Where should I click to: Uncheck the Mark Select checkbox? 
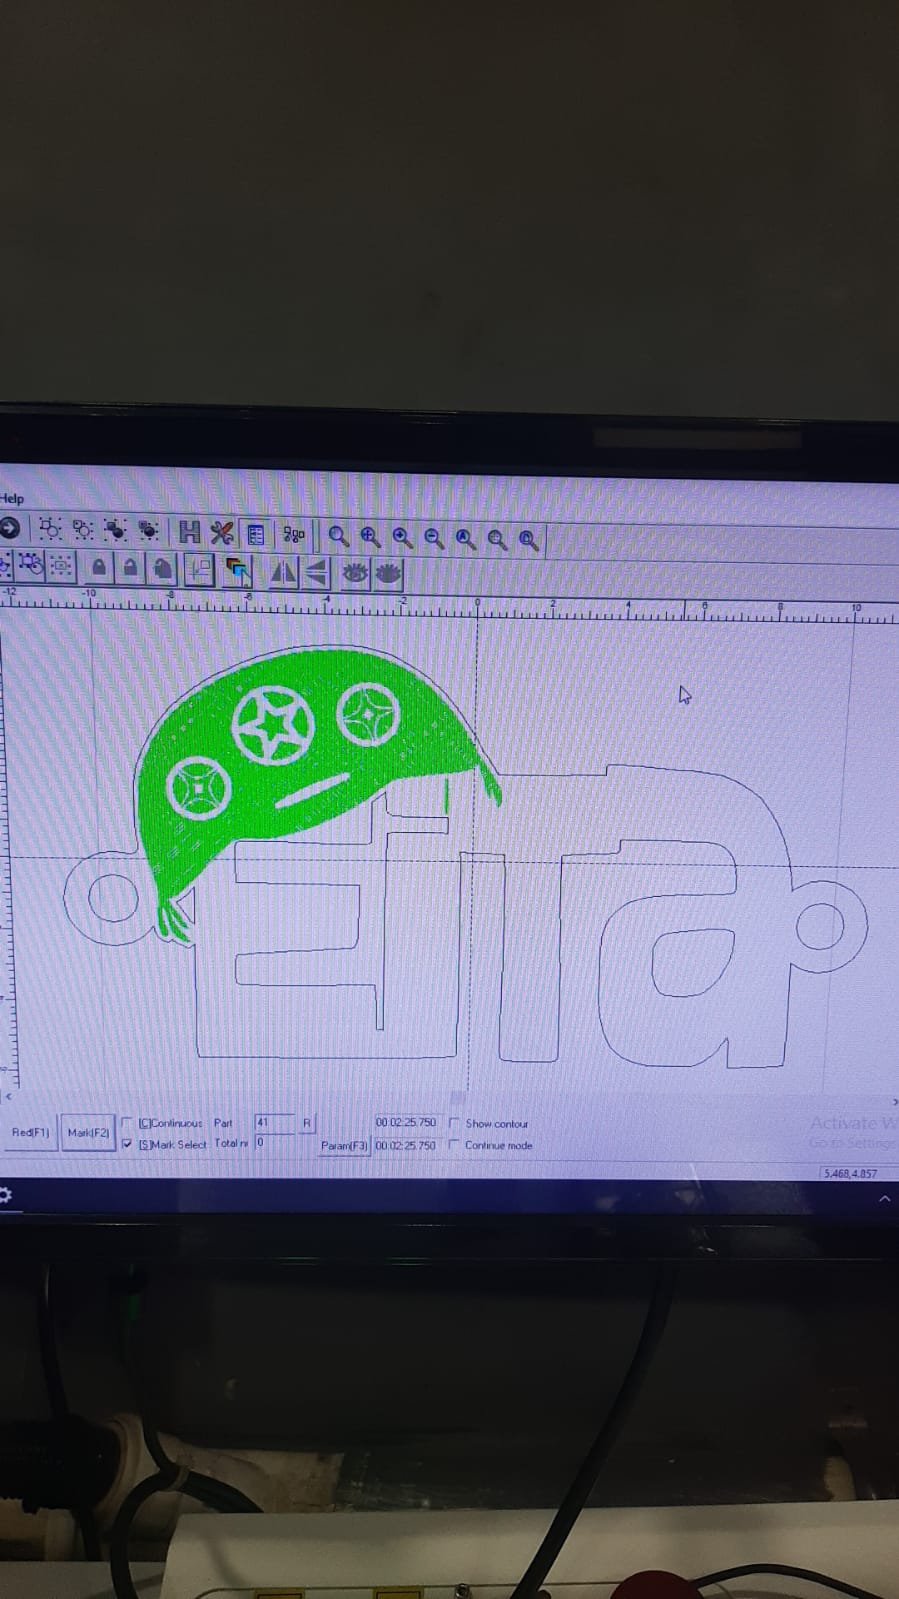pos(127,1144)
